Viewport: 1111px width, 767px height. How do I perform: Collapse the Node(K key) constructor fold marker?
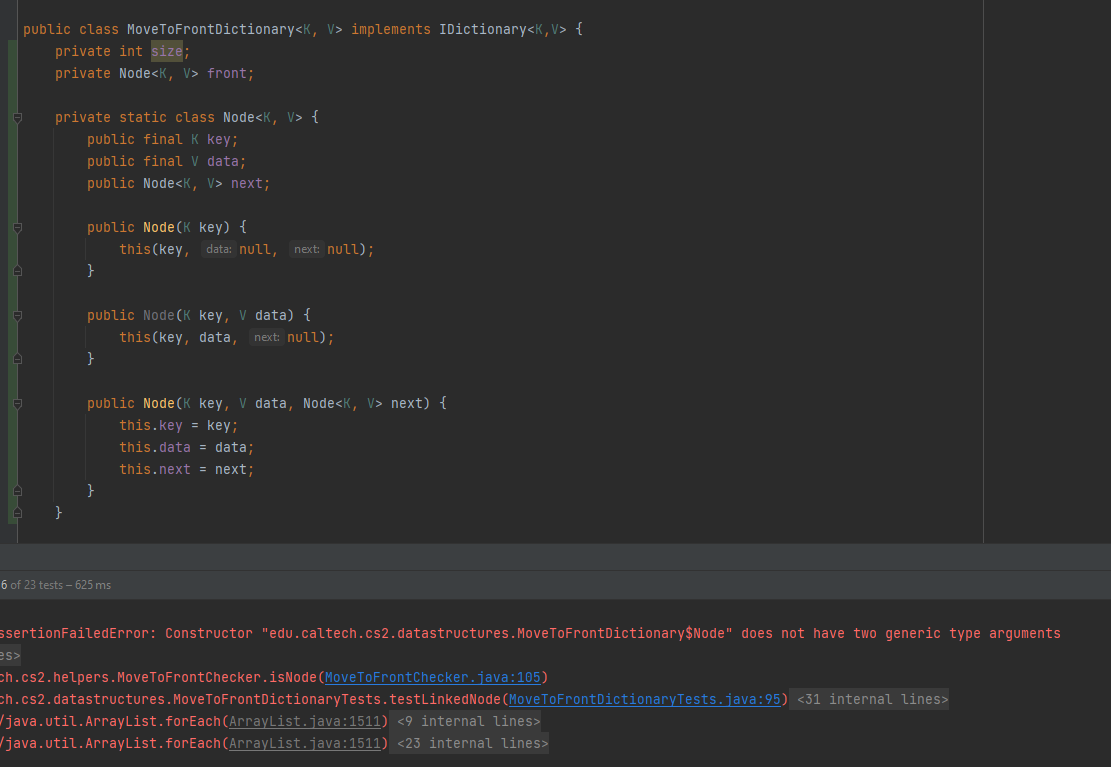[x=17, y=228]
